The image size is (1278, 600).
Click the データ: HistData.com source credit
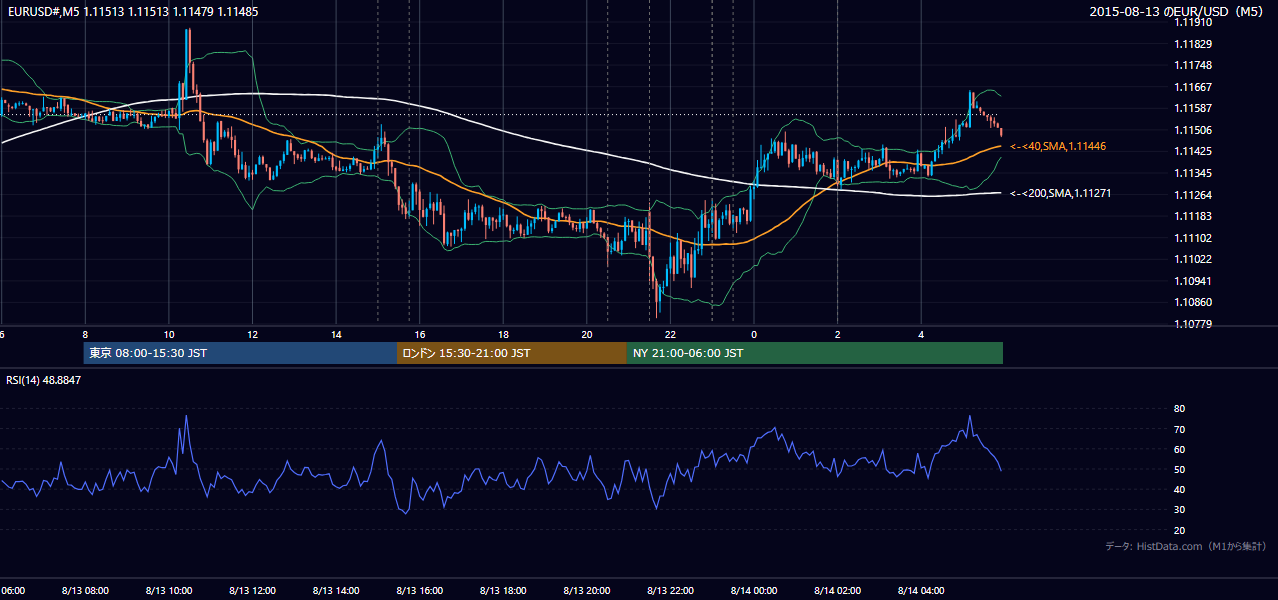click(x=1186, y=546)
